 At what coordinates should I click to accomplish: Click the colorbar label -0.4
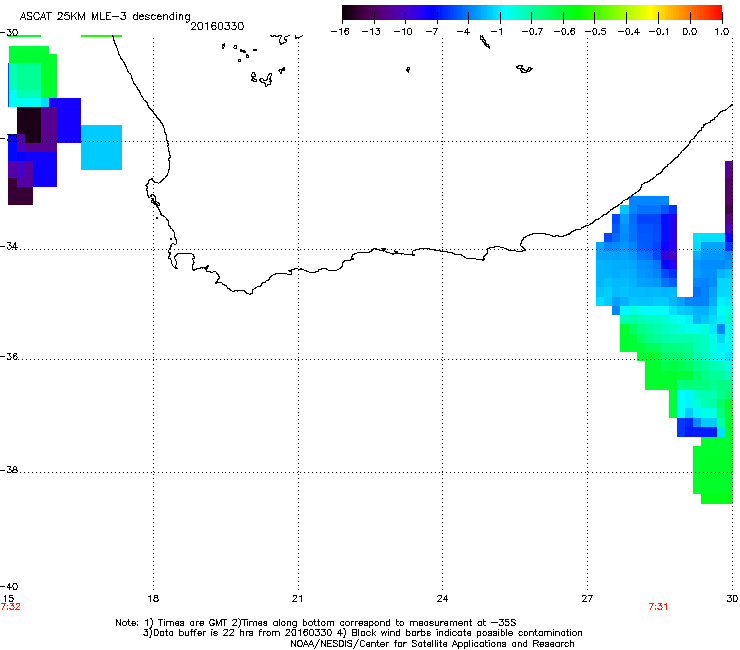629,32
